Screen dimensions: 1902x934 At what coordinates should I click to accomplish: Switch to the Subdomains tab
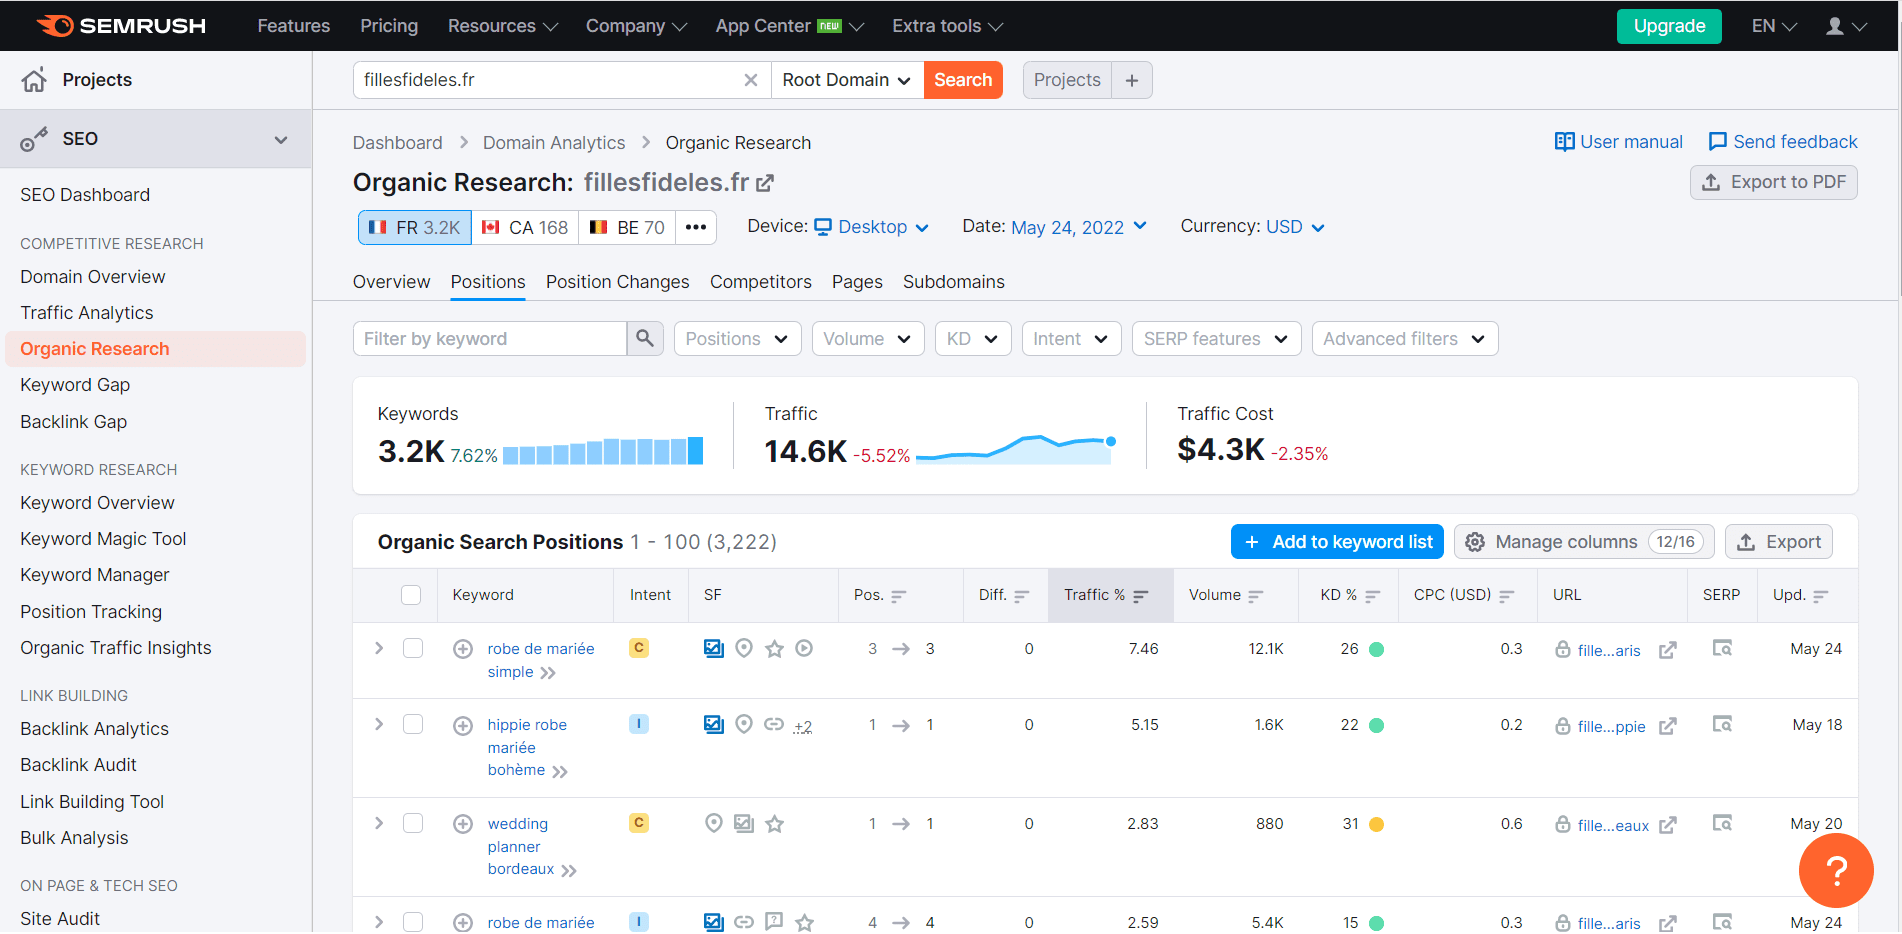[x=954, y=282]
